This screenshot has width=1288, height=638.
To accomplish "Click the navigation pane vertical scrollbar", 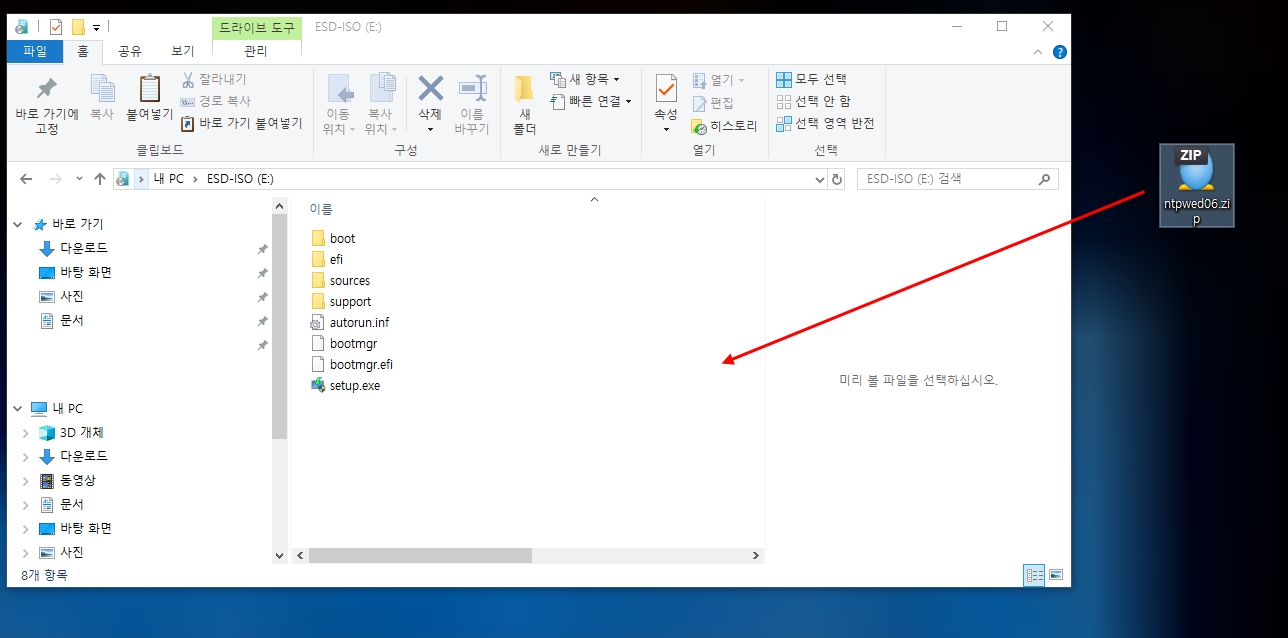I will [x=280, y=325].
